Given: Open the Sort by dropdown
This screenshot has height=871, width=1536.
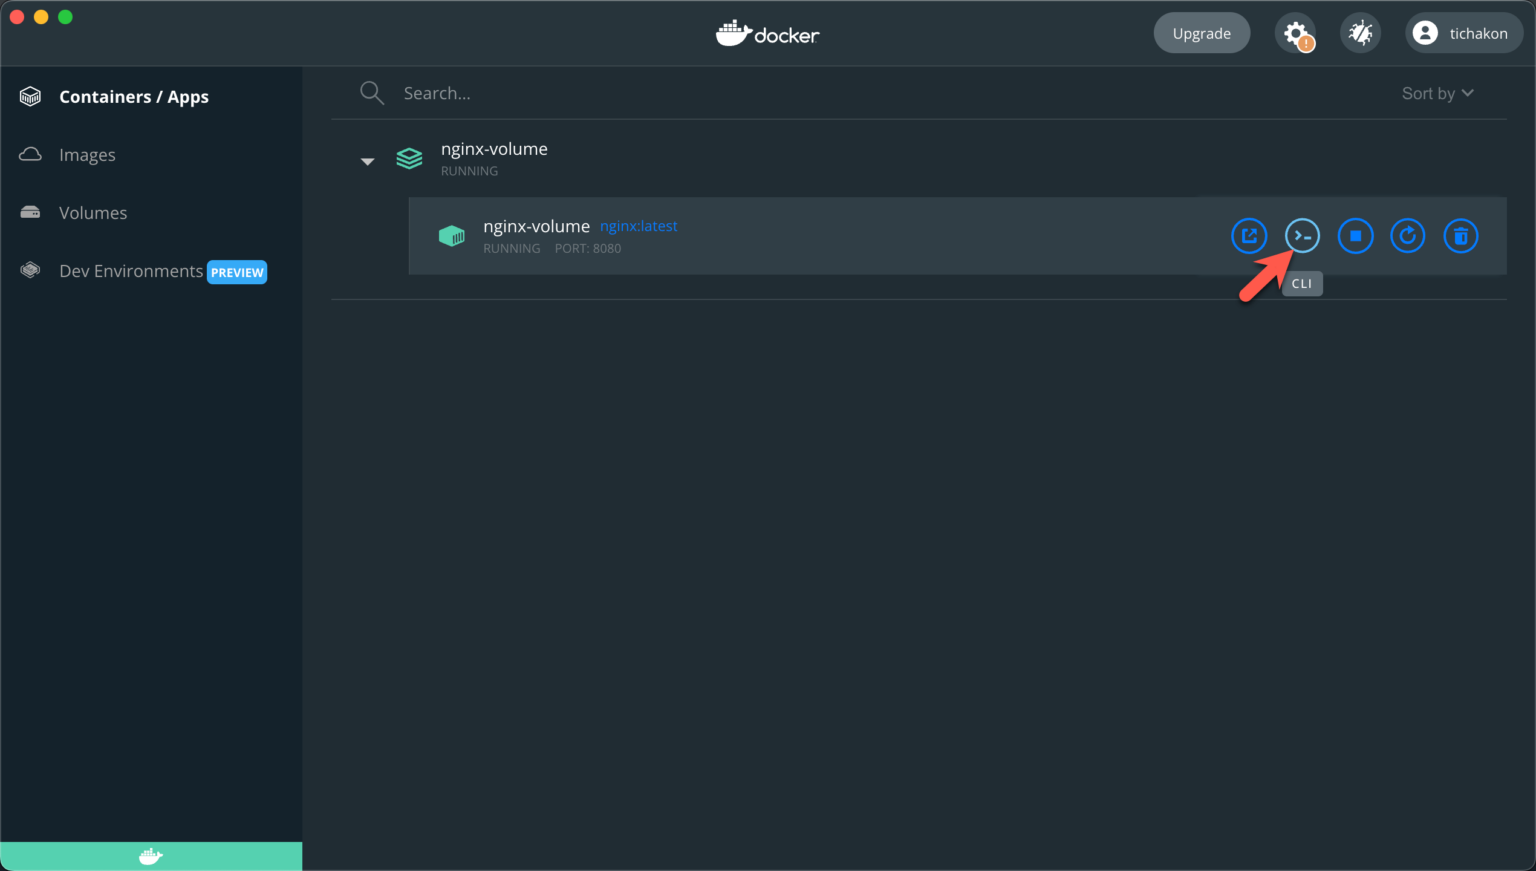Looking at the screenshot, I should pos(1437,92).
